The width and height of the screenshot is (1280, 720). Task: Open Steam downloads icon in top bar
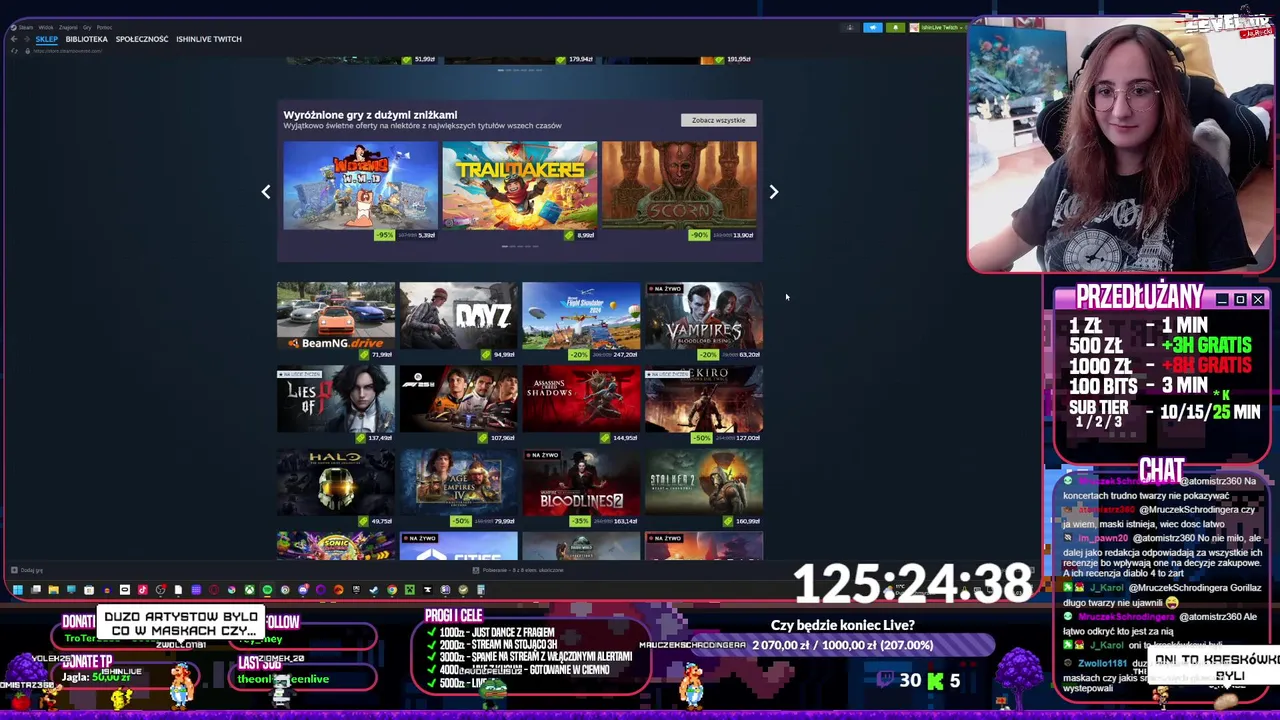click(x=850, y=27)
